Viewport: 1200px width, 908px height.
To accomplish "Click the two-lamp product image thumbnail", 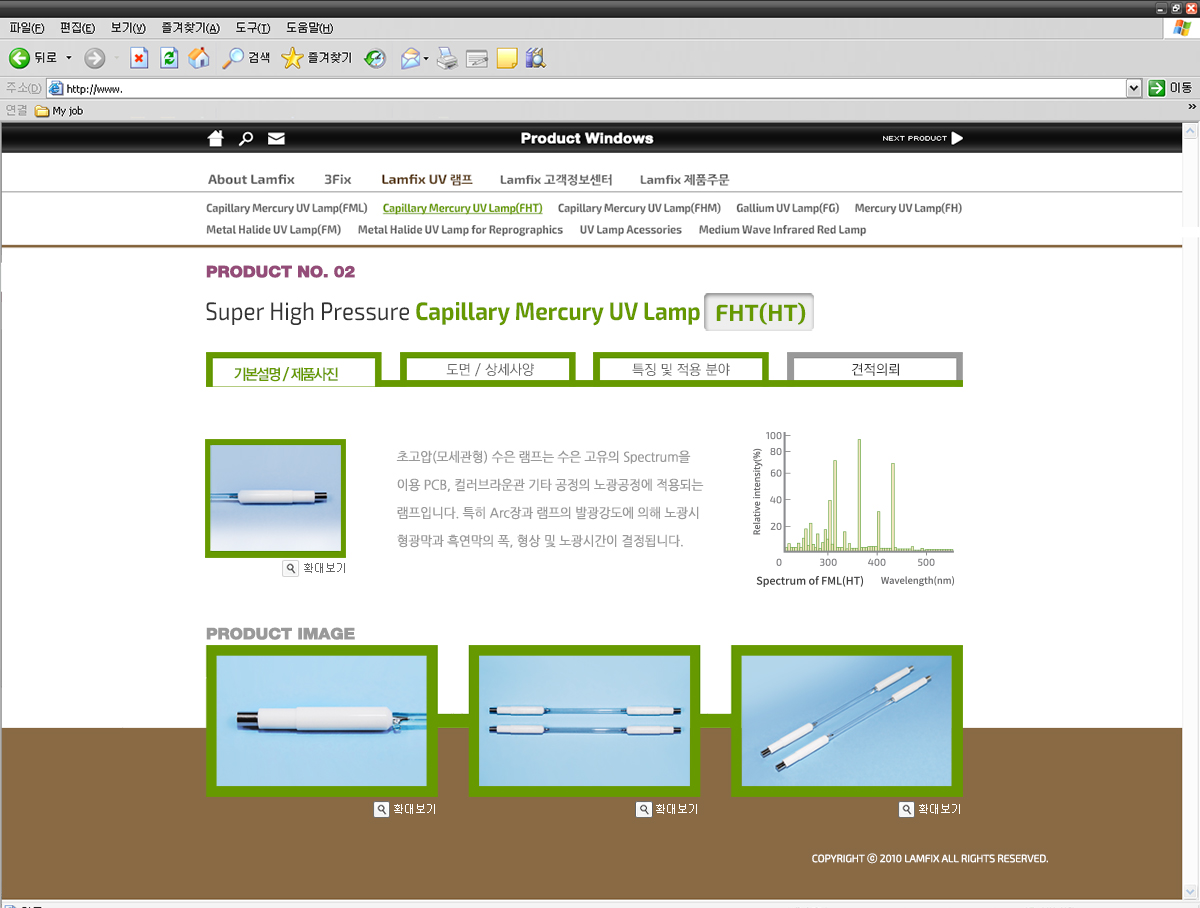I will [x=584, y=721].
